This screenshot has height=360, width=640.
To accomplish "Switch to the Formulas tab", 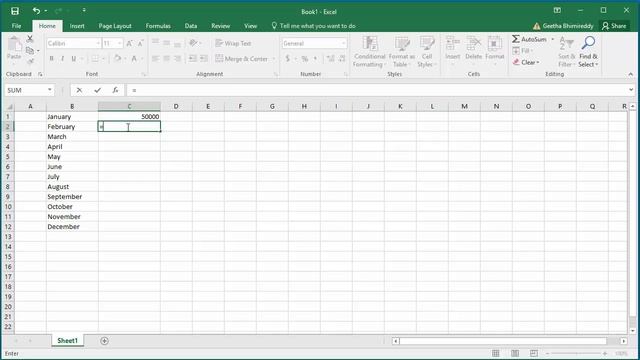I will coord(158,26).
